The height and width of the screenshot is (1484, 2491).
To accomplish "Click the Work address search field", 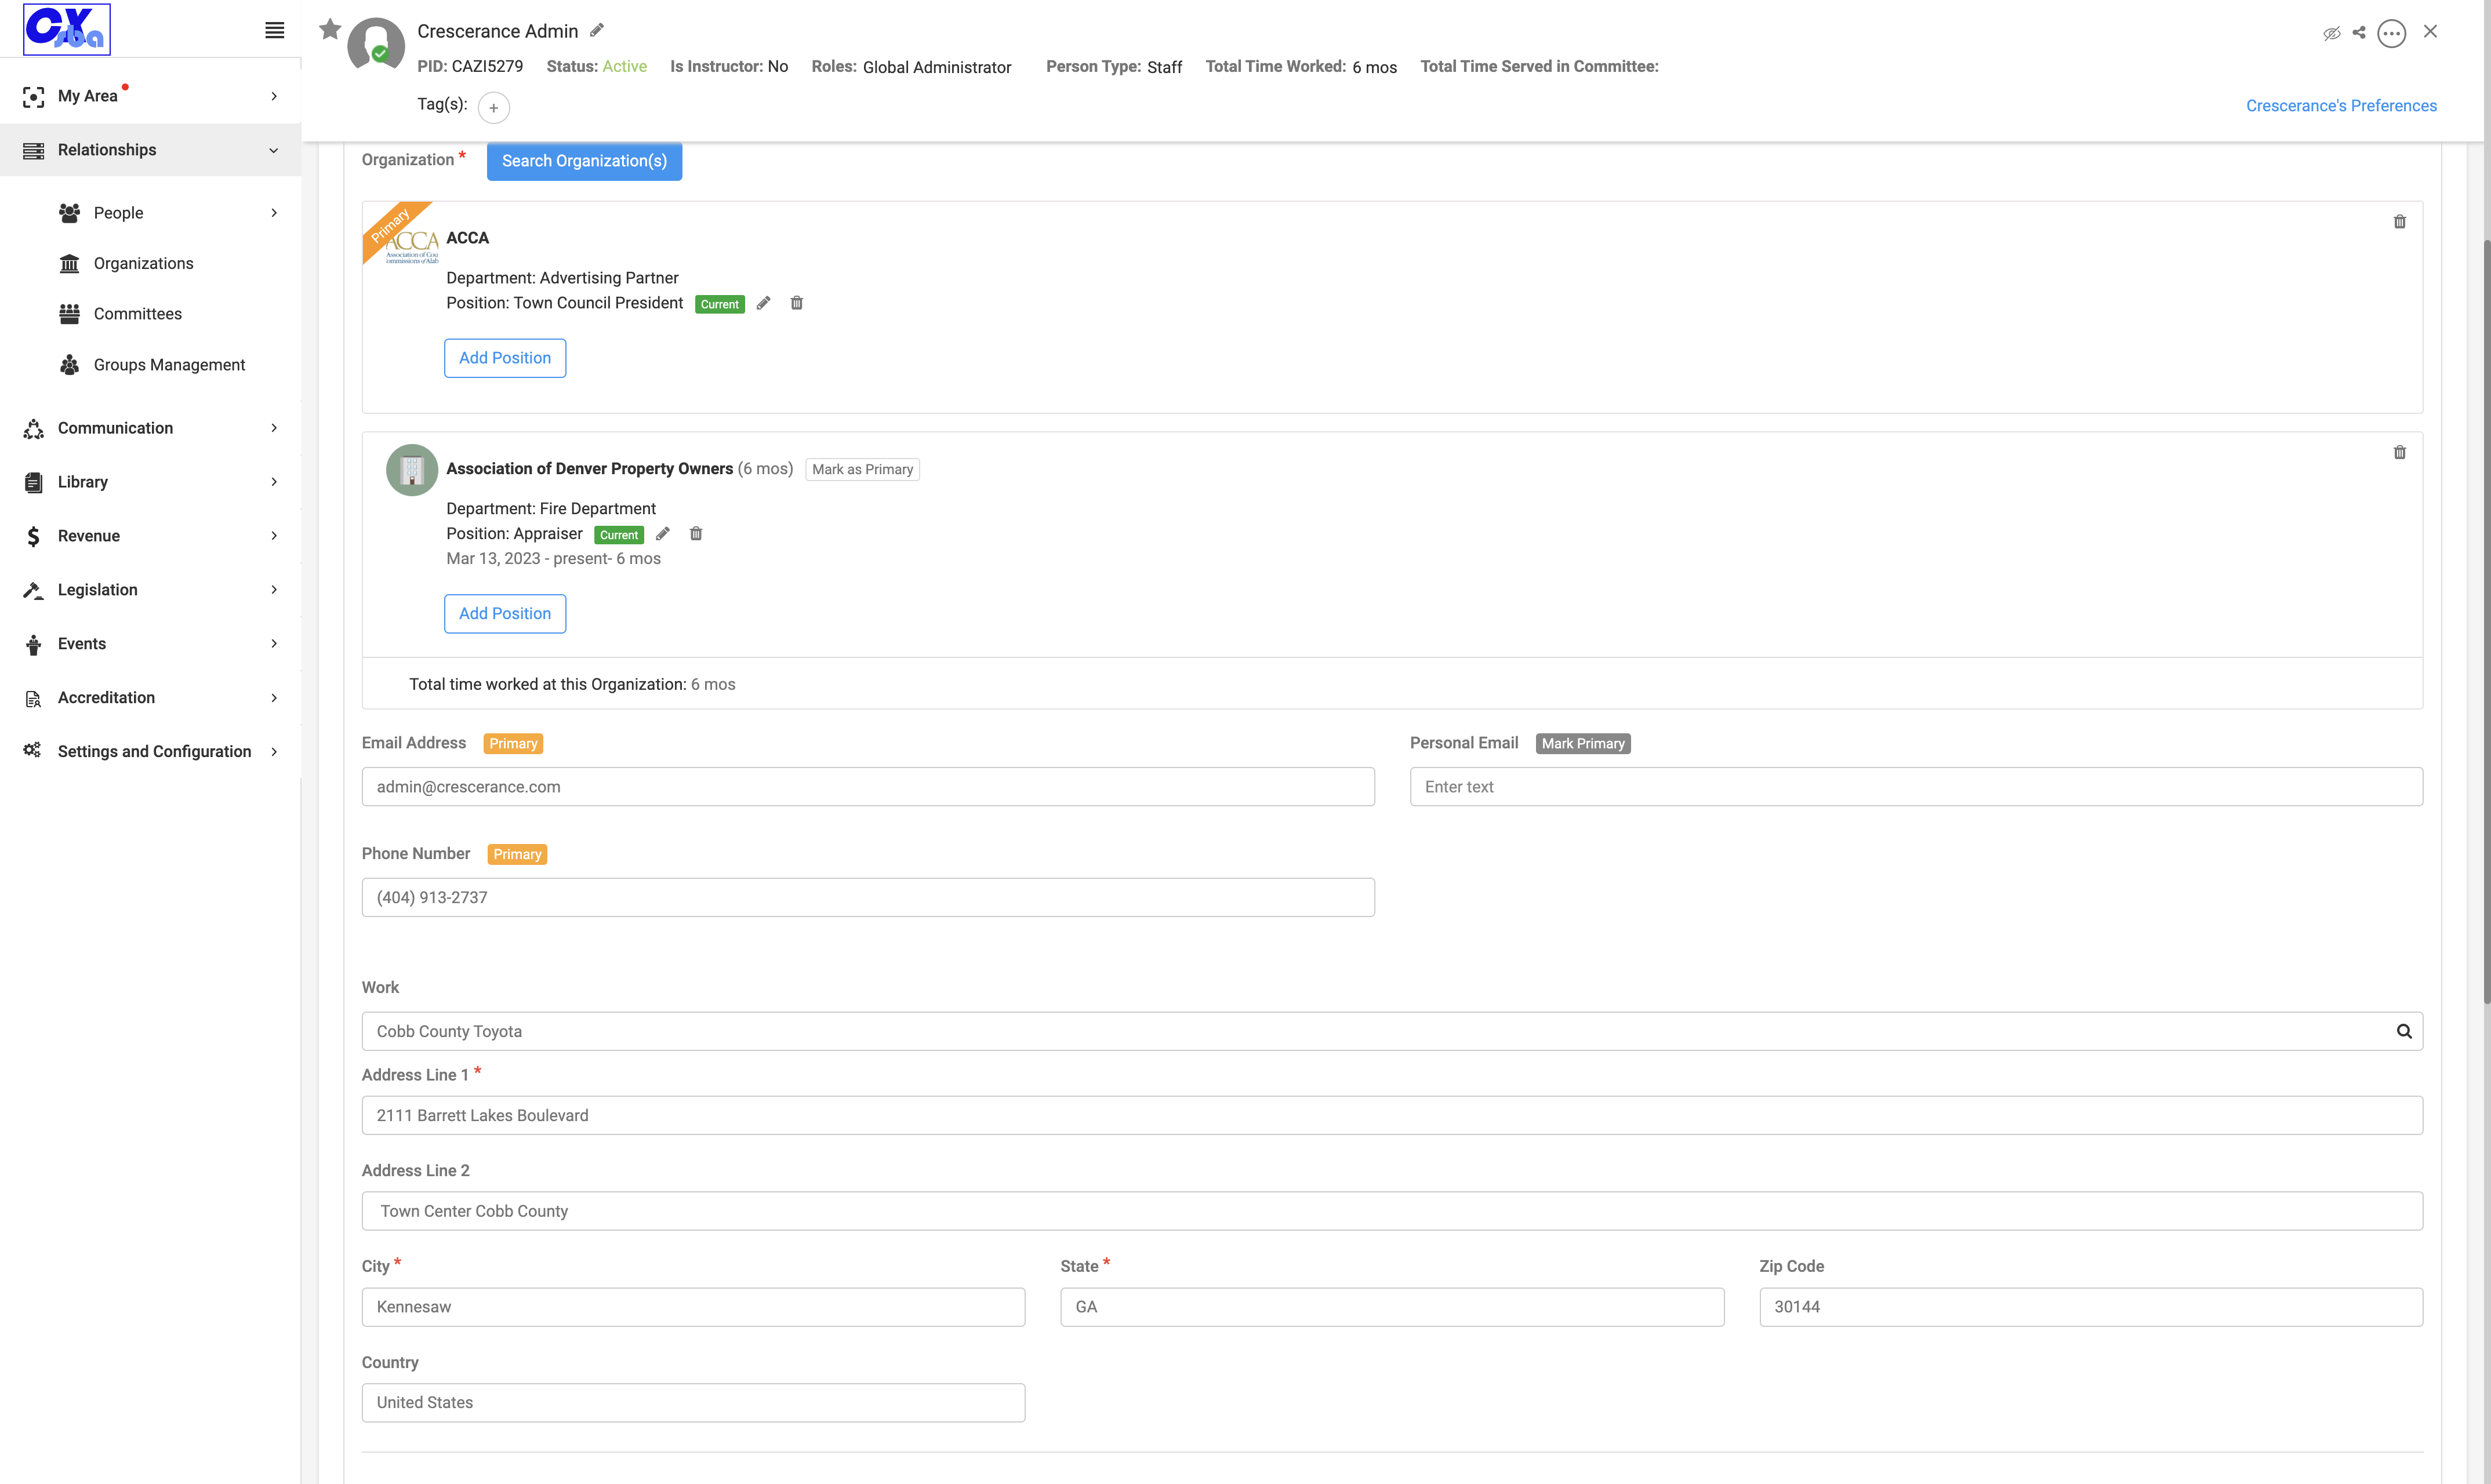I will pyautogui.click(x=1392, y=1031).
